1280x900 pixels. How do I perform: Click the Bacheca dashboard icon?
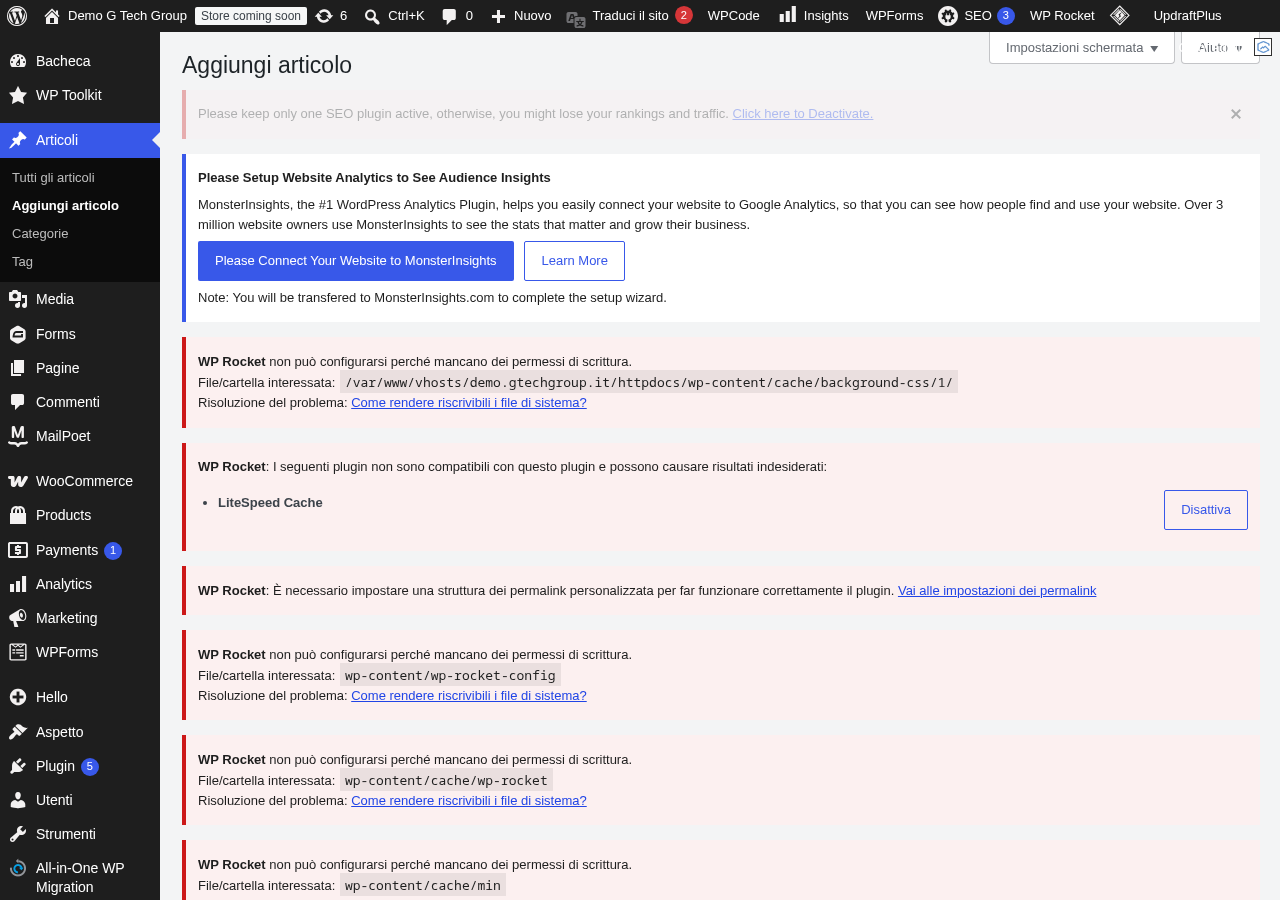pyautogui.click(x=18, y=61)
